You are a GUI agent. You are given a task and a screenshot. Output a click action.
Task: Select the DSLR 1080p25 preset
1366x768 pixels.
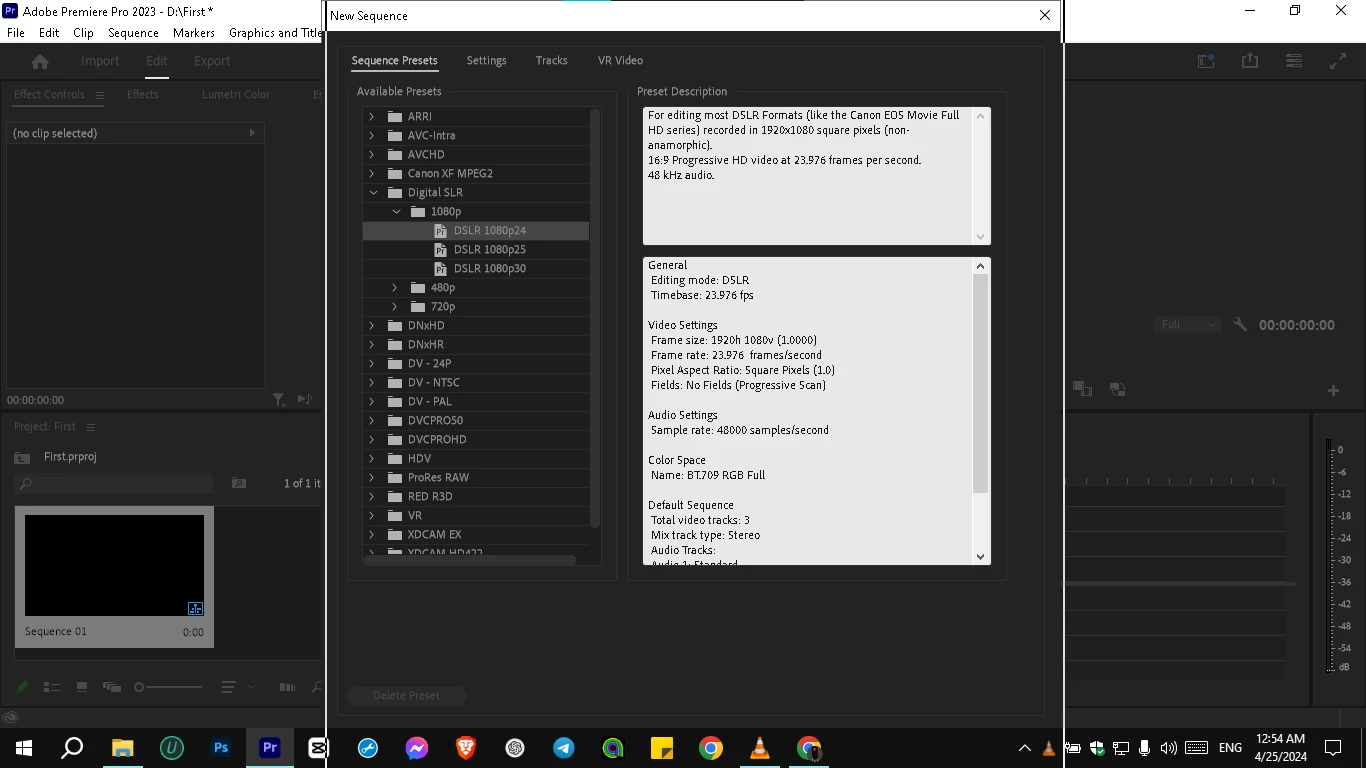(489, 249)
